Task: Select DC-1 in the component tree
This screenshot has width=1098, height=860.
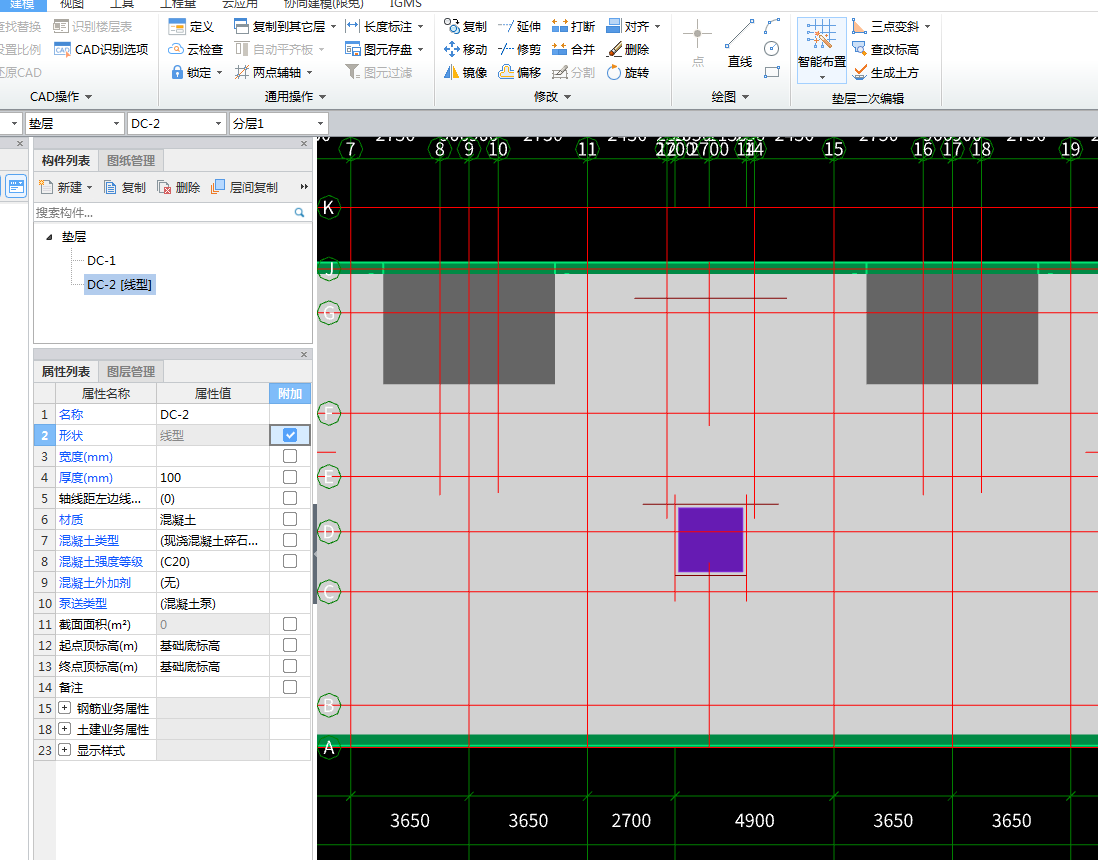Action: pyautogui.click(x=102, y=261)
